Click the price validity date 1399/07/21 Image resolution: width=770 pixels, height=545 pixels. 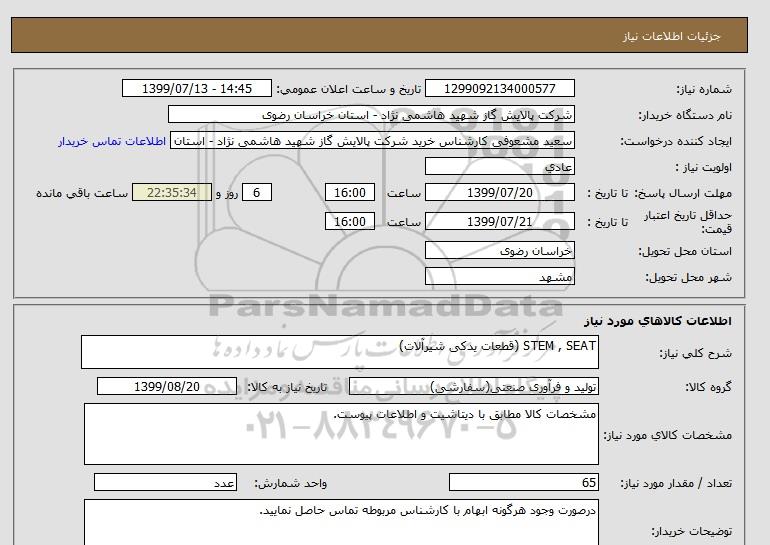pyautogui.click(x=499, y=222)
